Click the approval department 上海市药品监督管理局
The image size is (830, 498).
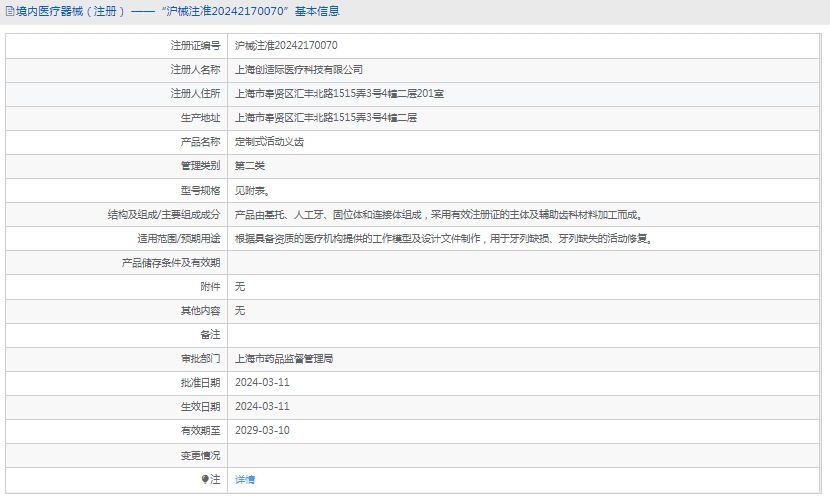click(x=284, y=358)
